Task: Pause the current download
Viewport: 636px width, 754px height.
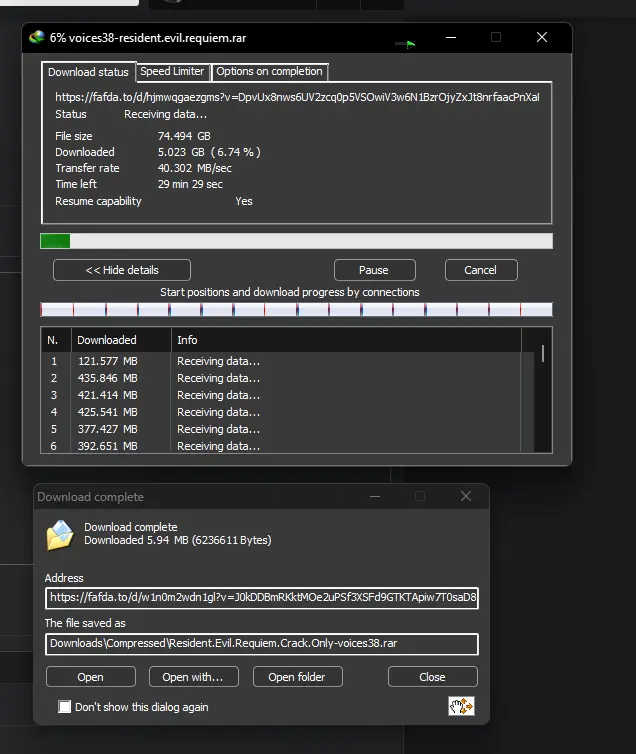Action: coord(374,270)
